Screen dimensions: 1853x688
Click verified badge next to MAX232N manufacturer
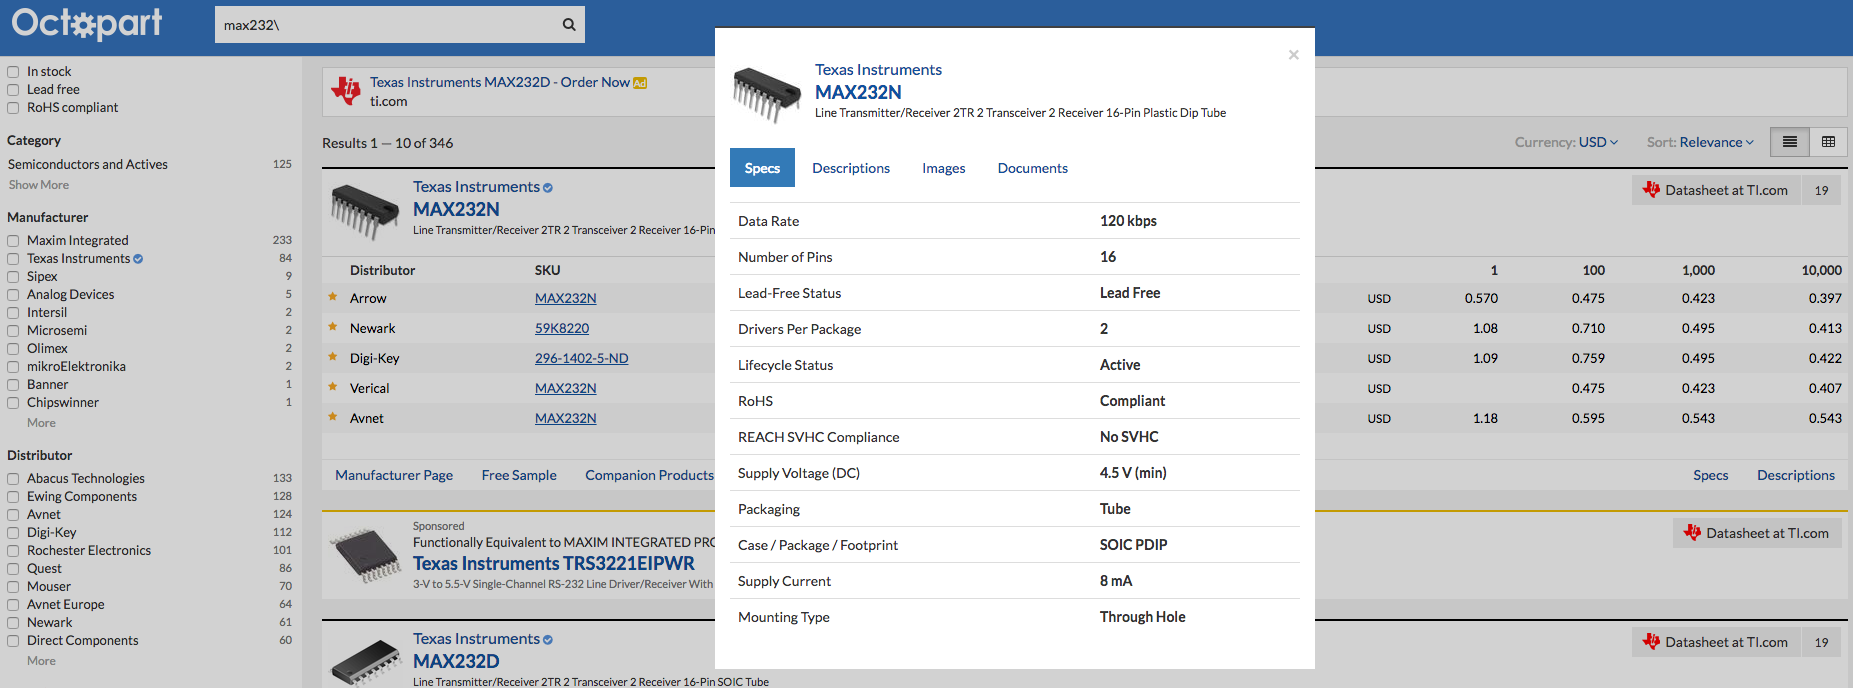click(x=548, y=188)
